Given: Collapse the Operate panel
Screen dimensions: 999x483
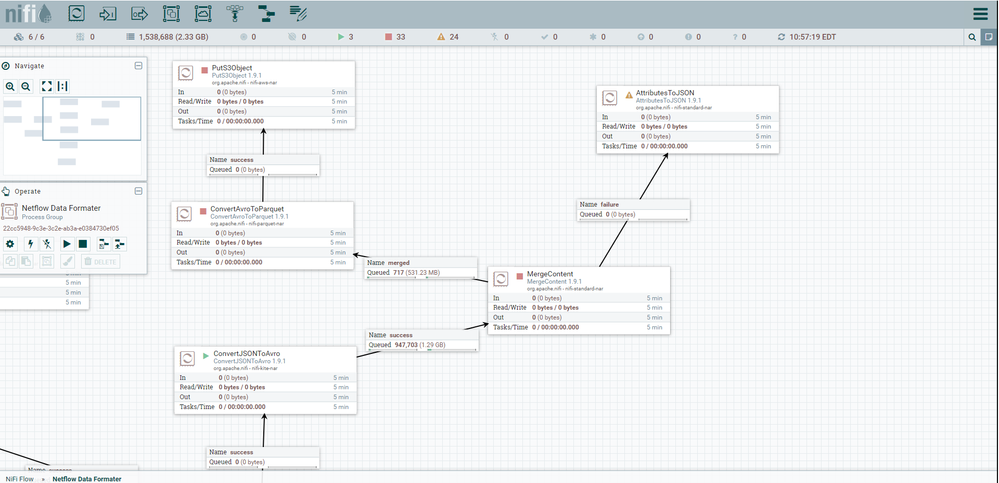Looking at the screenshot, I should (x=139, y=190).
